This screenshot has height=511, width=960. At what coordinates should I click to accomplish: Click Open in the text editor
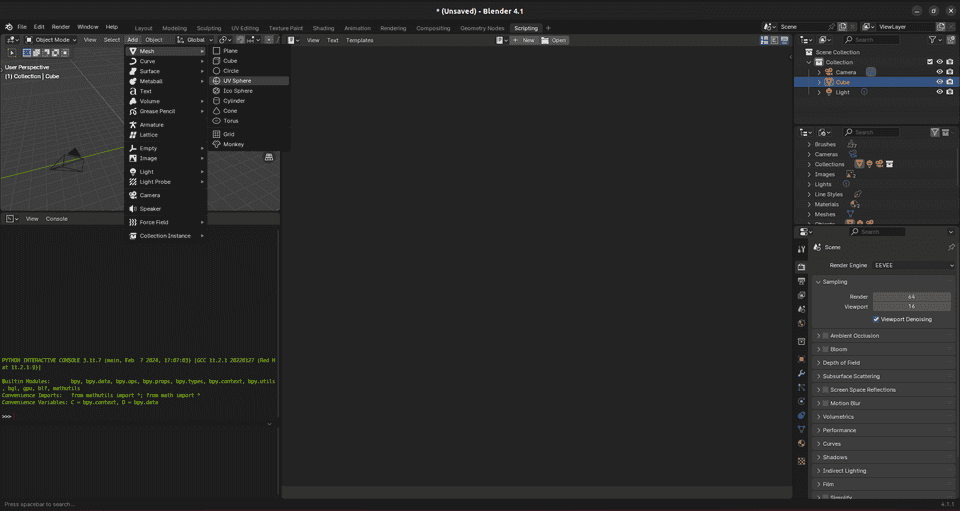[x=554, y=40]
